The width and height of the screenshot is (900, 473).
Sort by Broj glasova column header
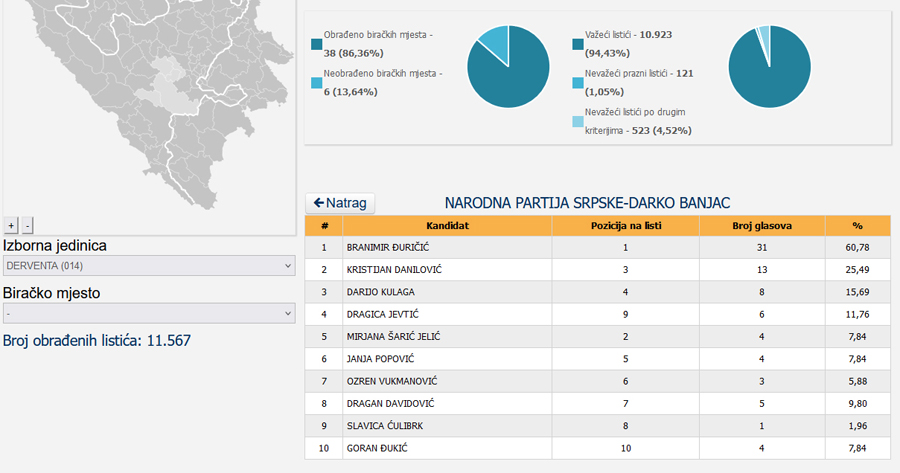(761, 226)
